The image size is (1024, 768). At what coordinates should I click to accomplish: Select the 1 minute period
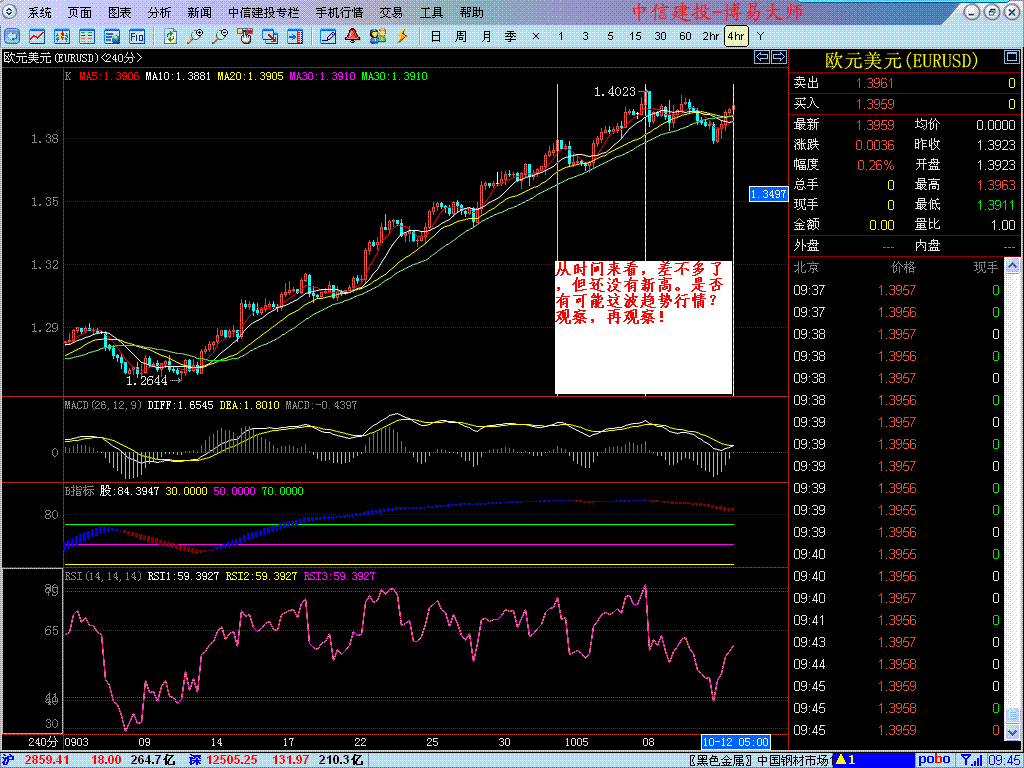pyautogui.click(x=560, y=36)
